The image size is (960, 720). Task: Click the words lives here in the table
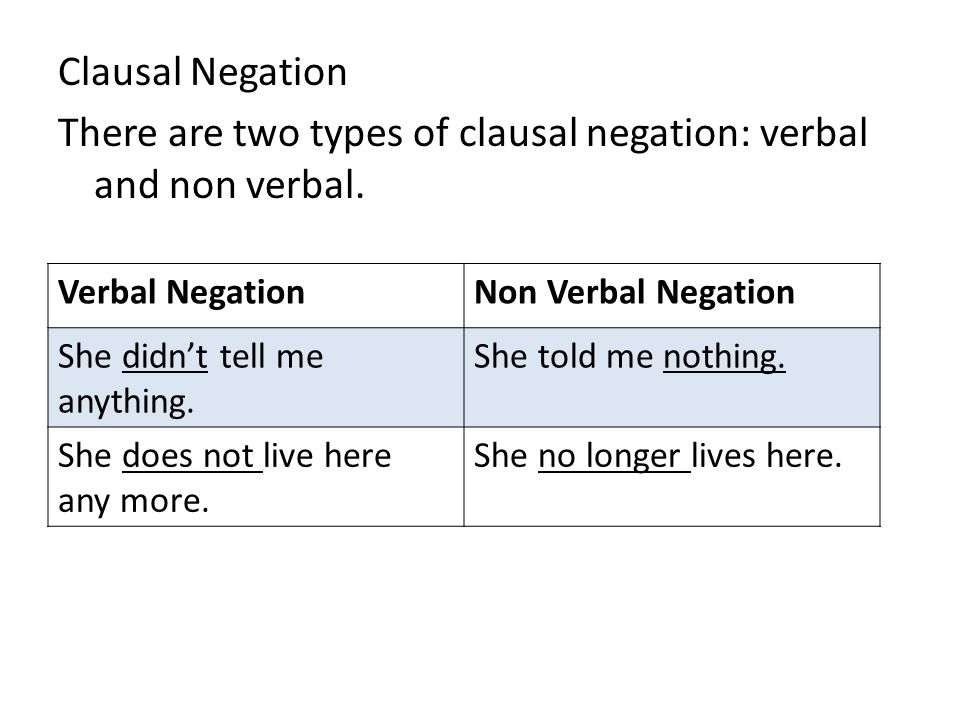(767, 456)
